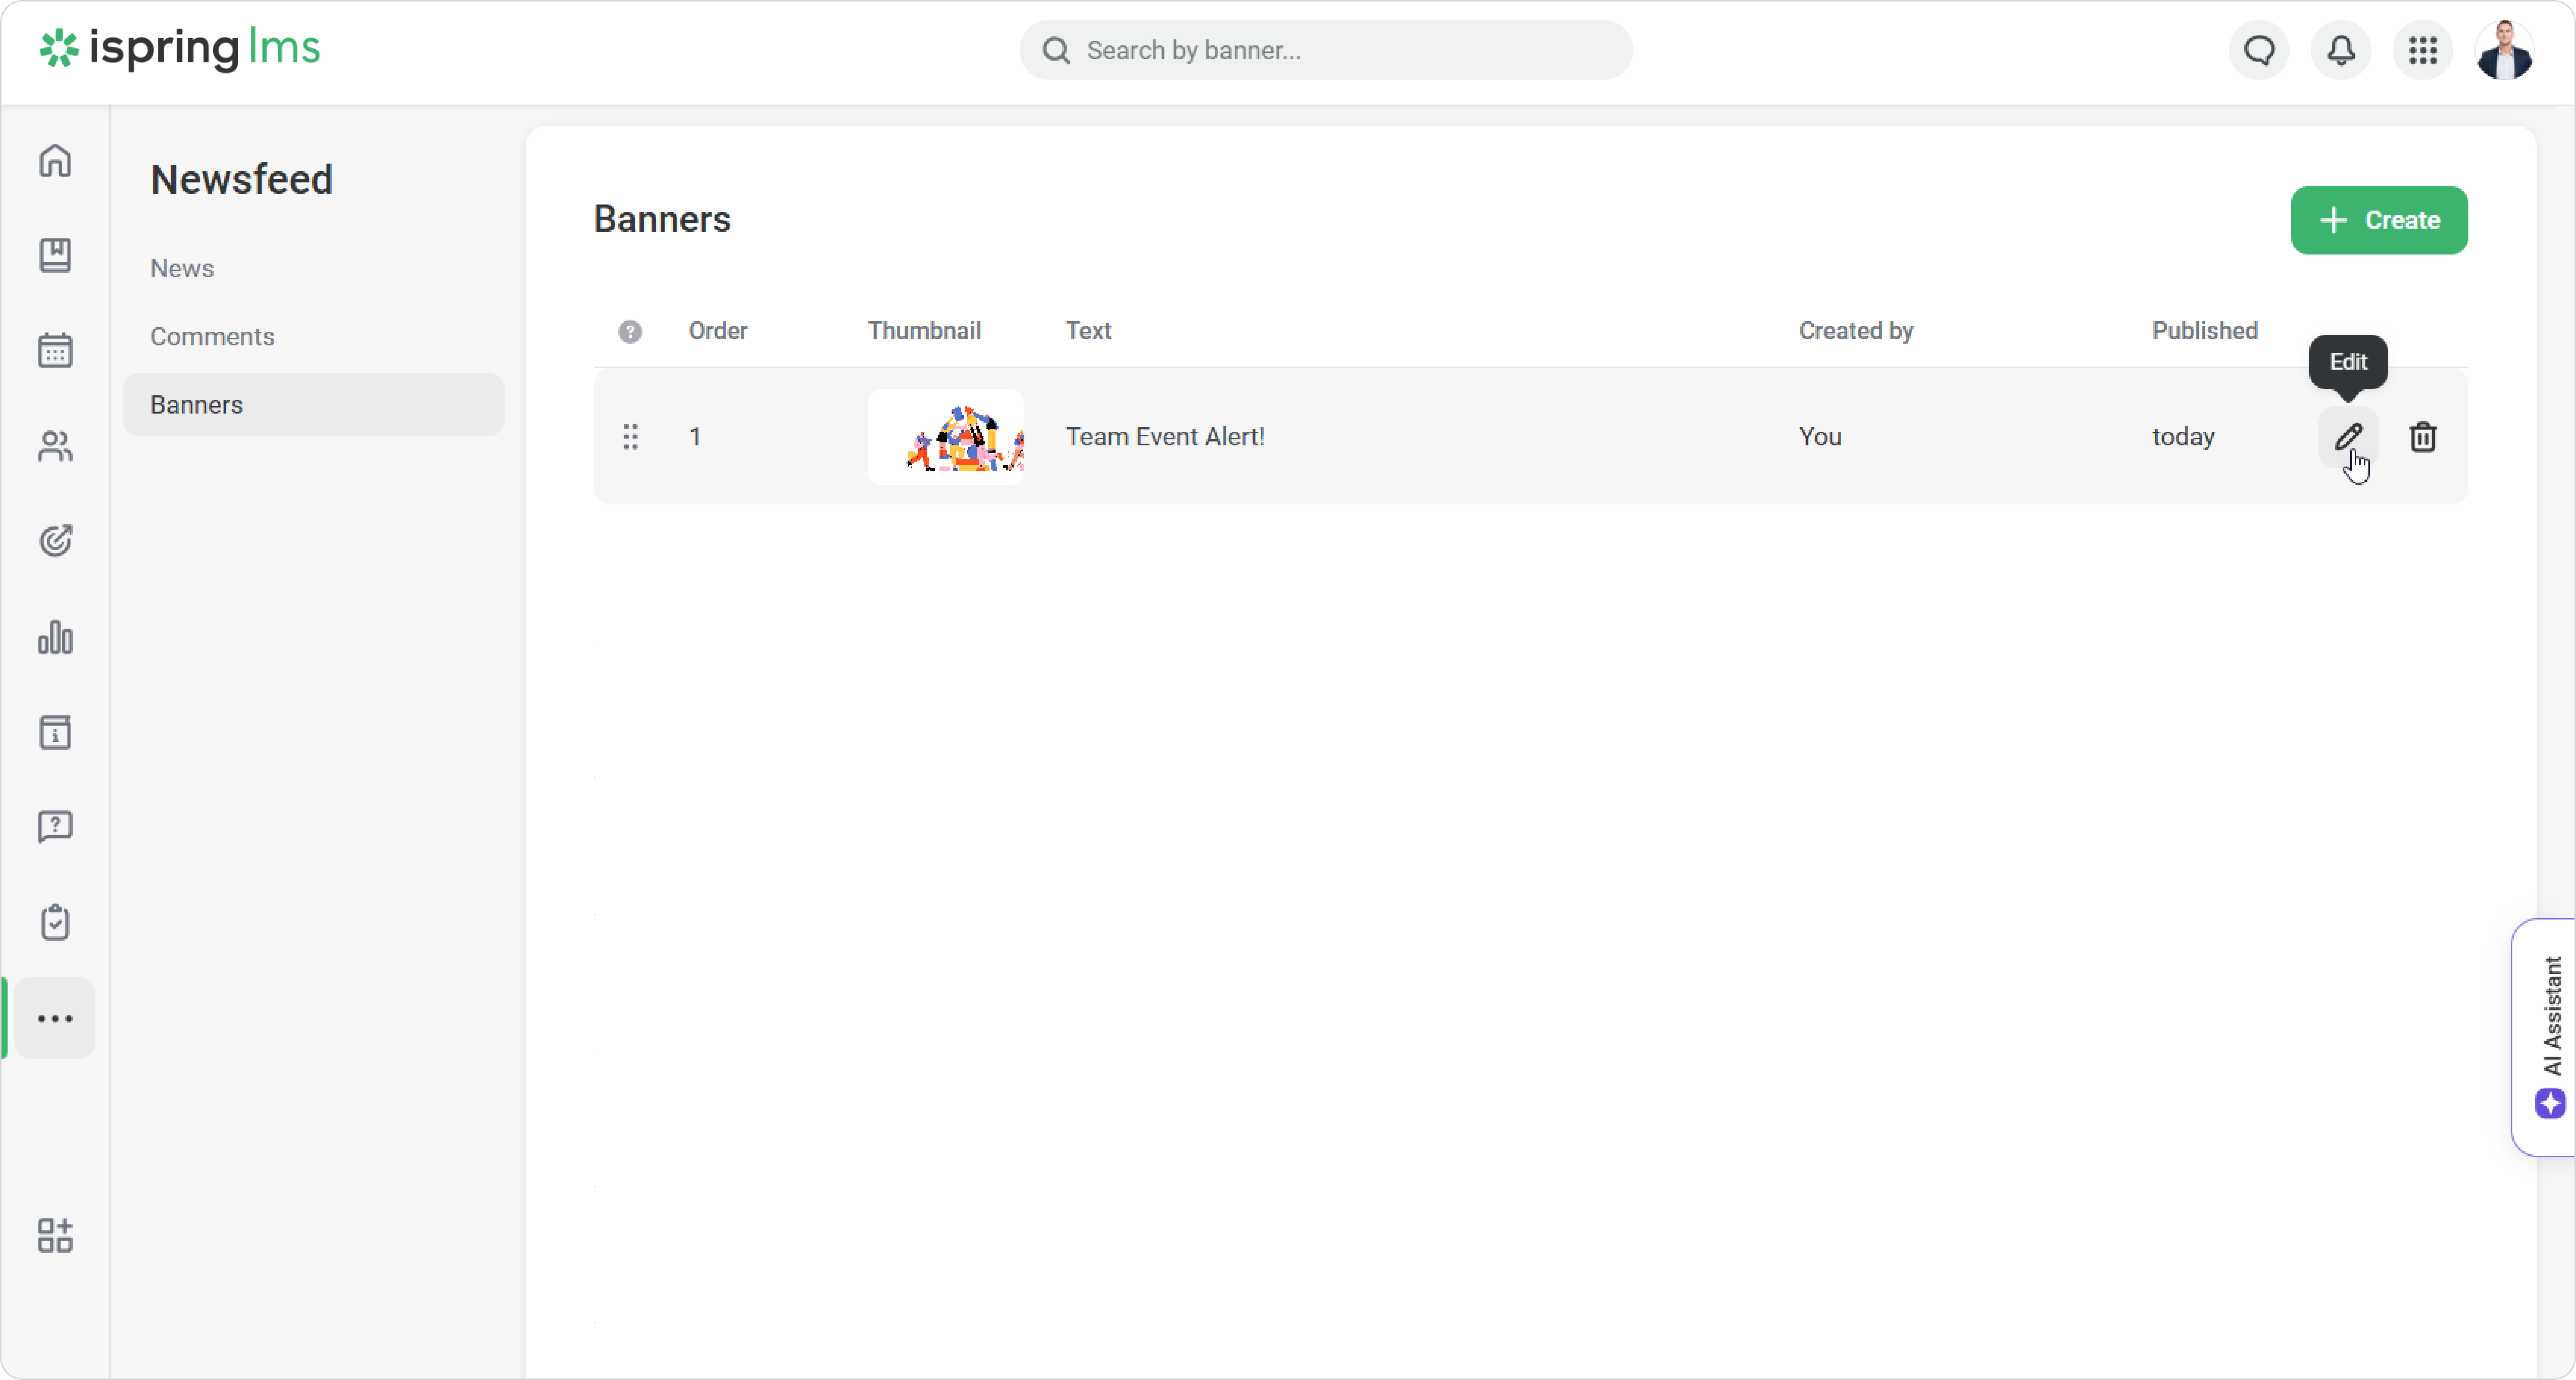Open the Users icon in the sidebar
Viewport: 2576px width, 1380px height.
pyautogui.click(x=55, y=446)
